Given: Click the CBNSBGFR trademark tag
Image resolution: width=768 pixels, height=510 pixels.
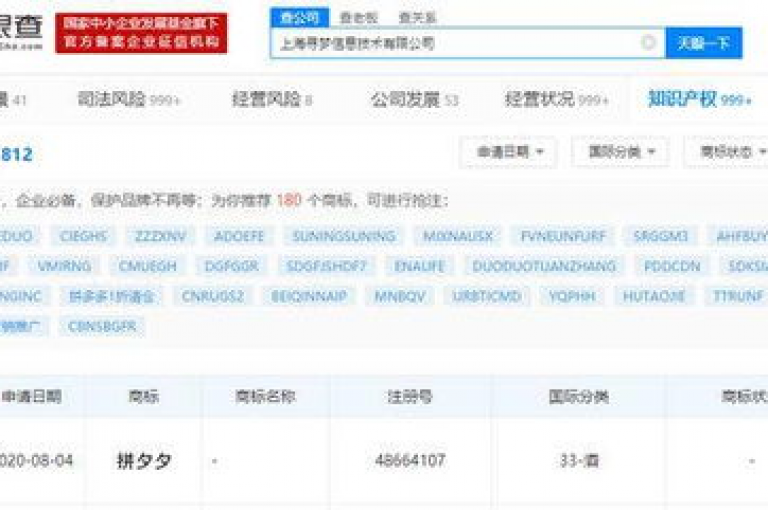Looking at the screenshot, I should [102, 326].
